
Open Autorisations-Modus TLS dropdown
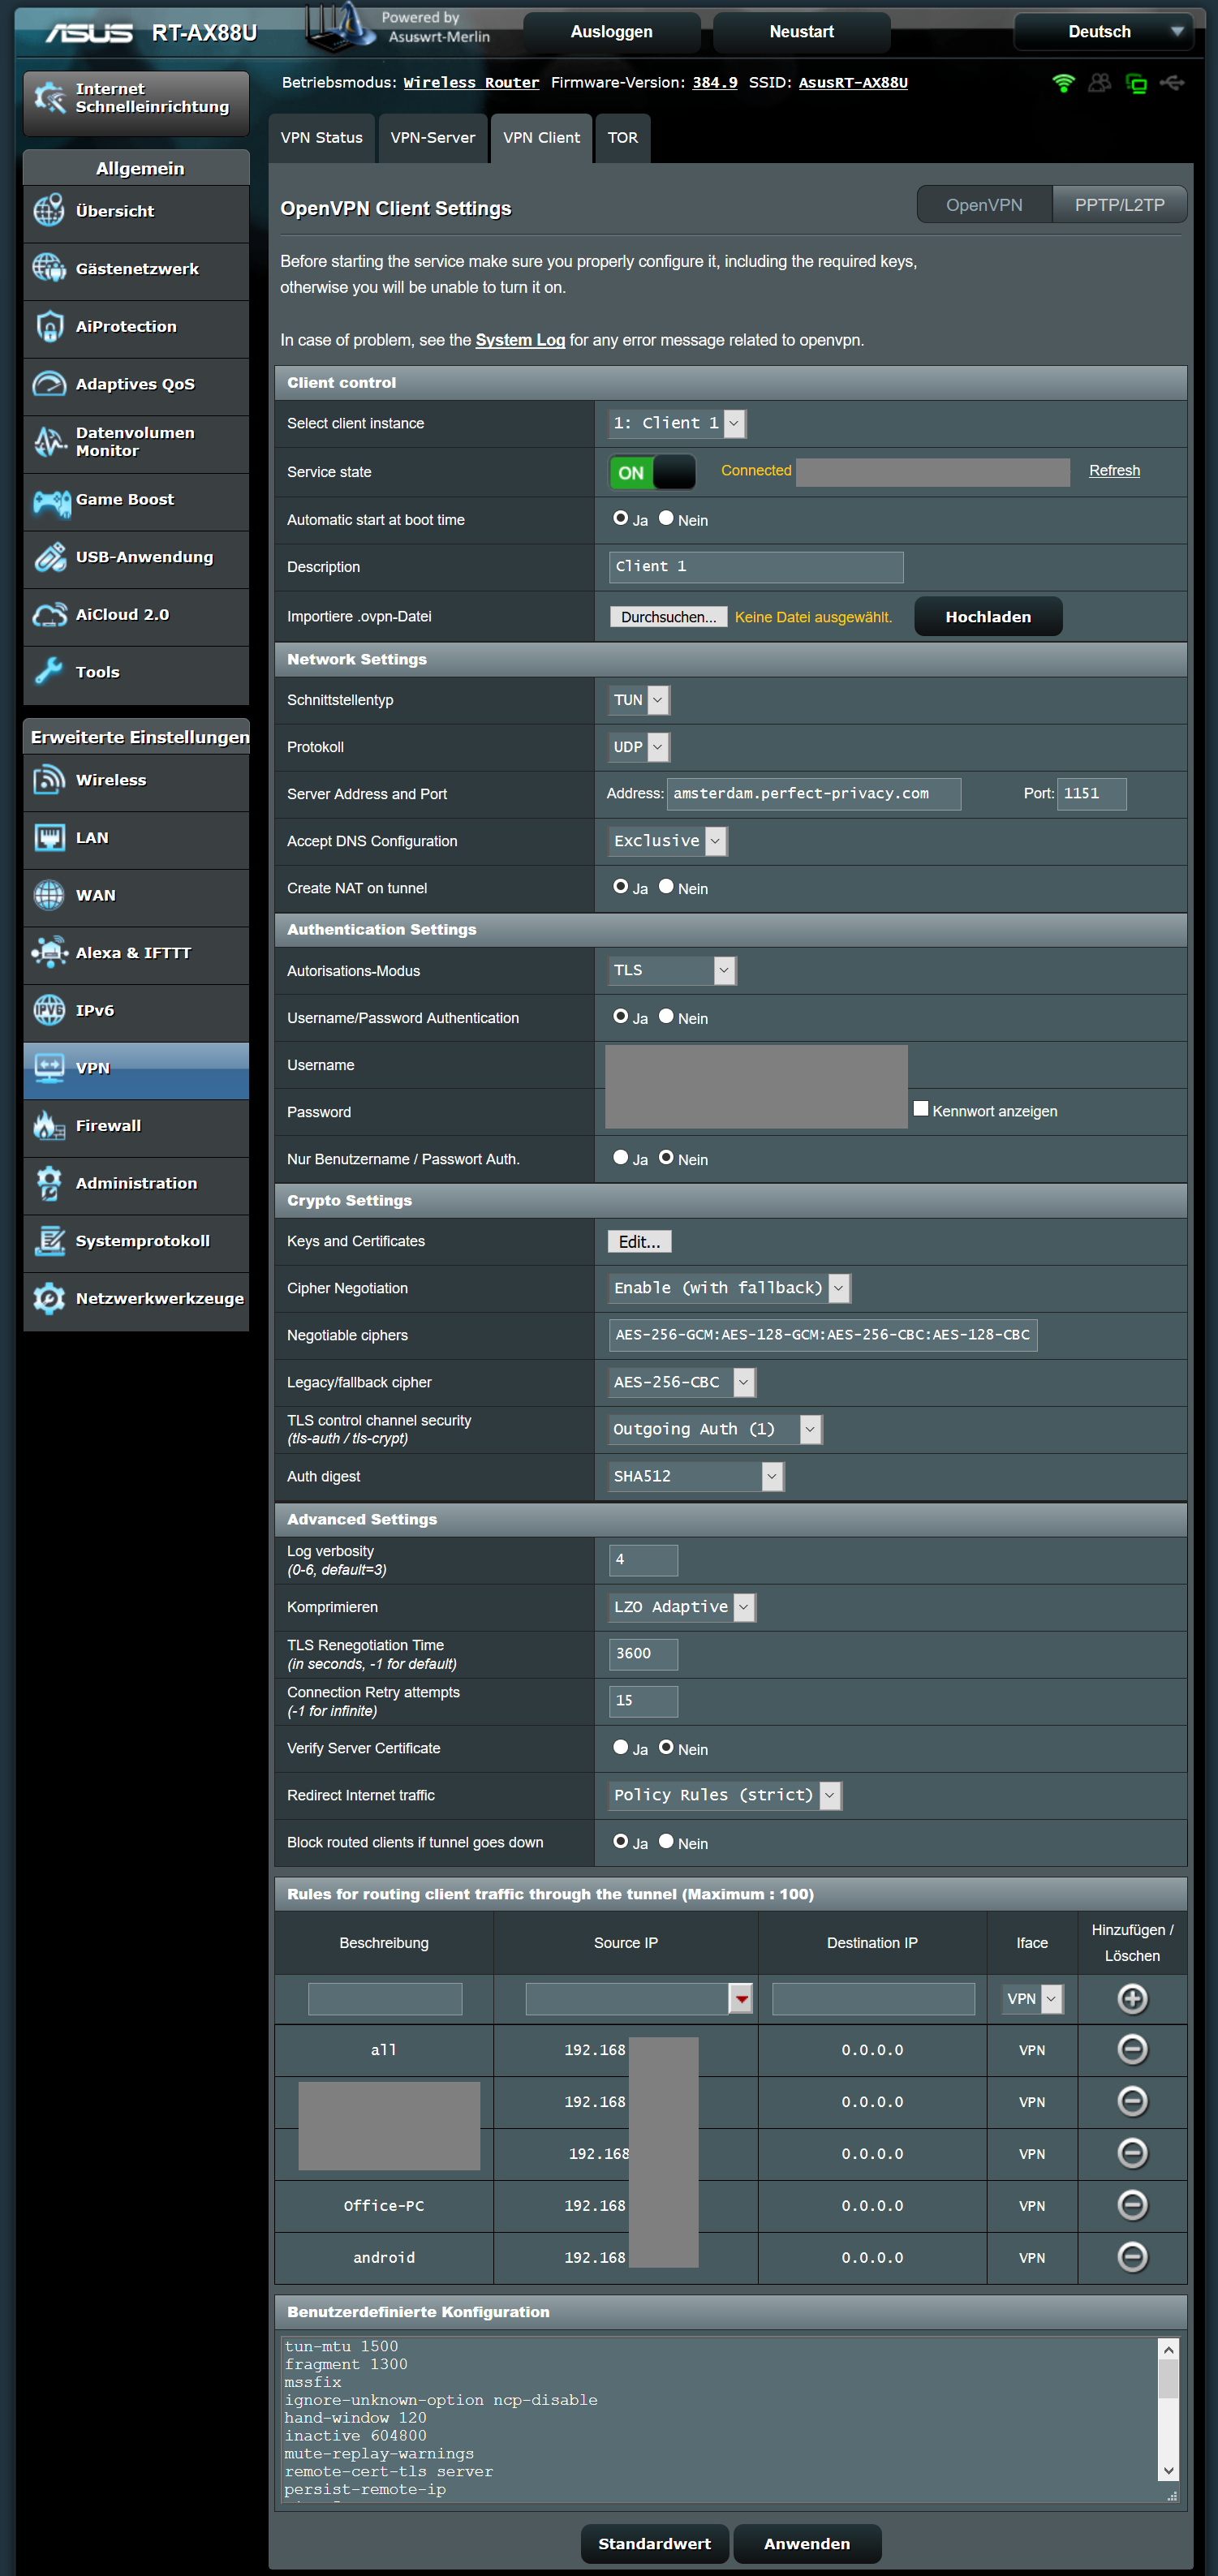(673, 970)
